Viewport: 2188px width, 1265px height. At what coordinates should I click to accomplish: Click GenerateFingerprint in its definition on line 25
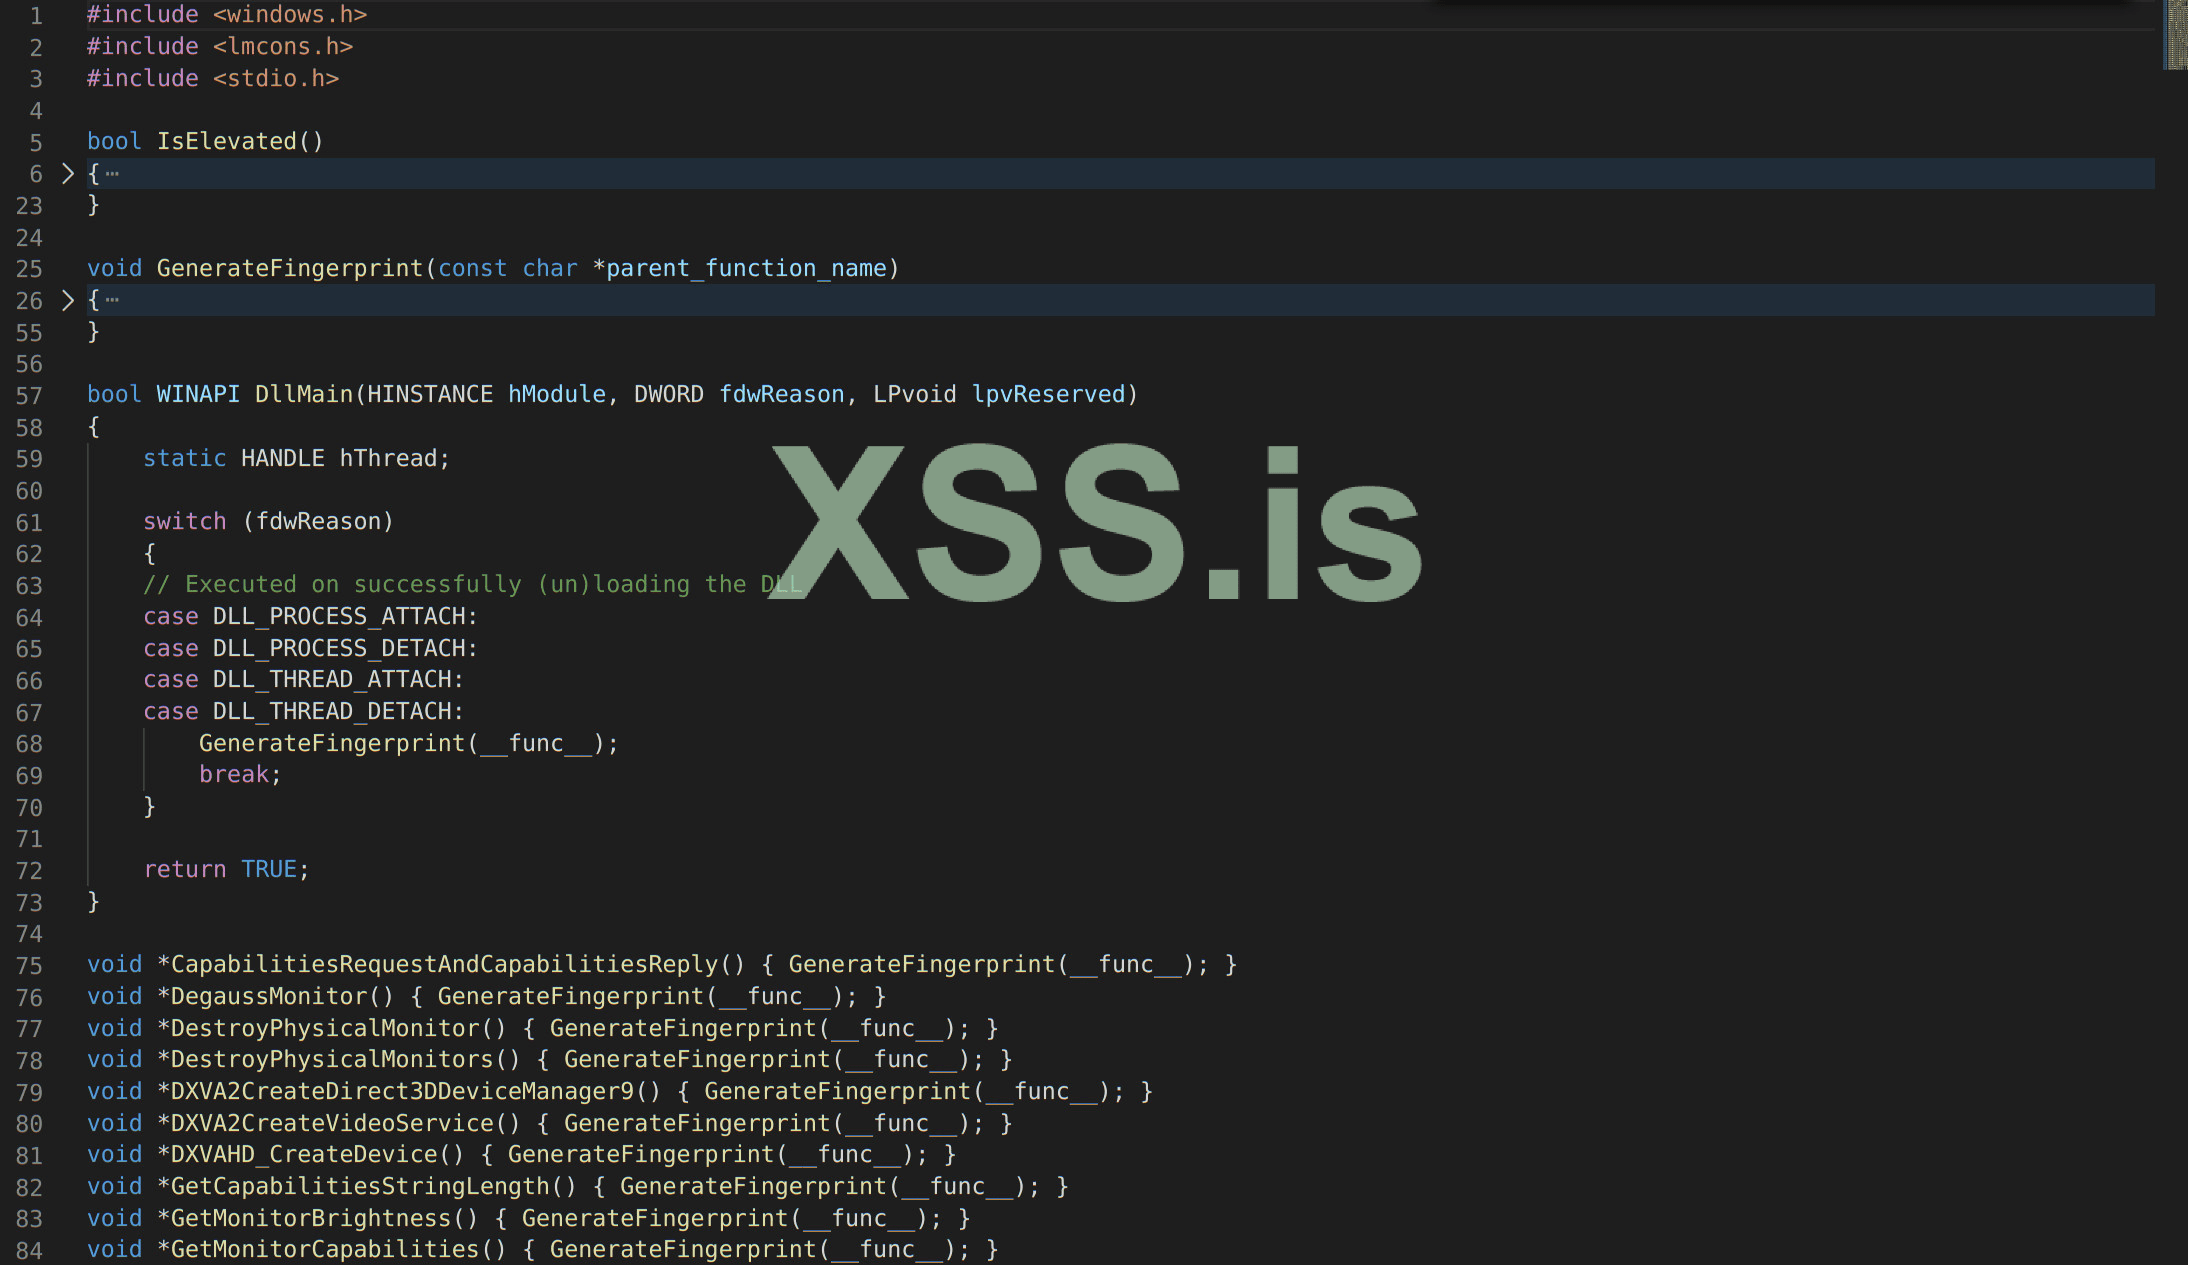click(x=290, y=269)
